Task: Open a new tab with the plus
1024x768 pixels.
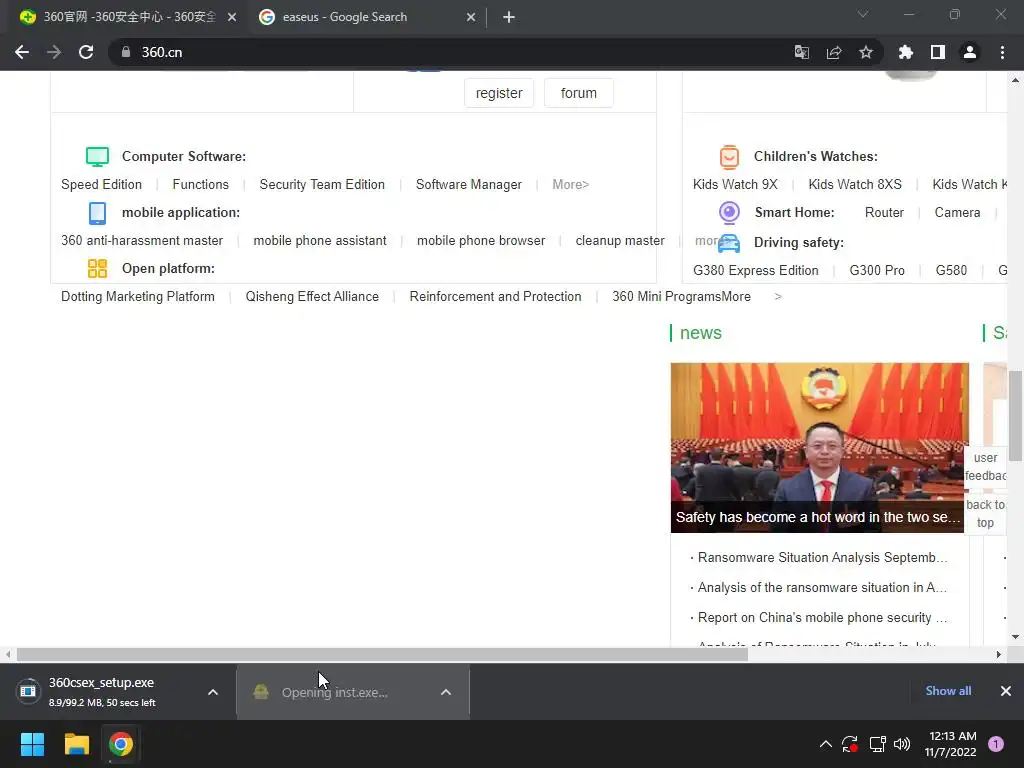Action: [x=509, y=17]
